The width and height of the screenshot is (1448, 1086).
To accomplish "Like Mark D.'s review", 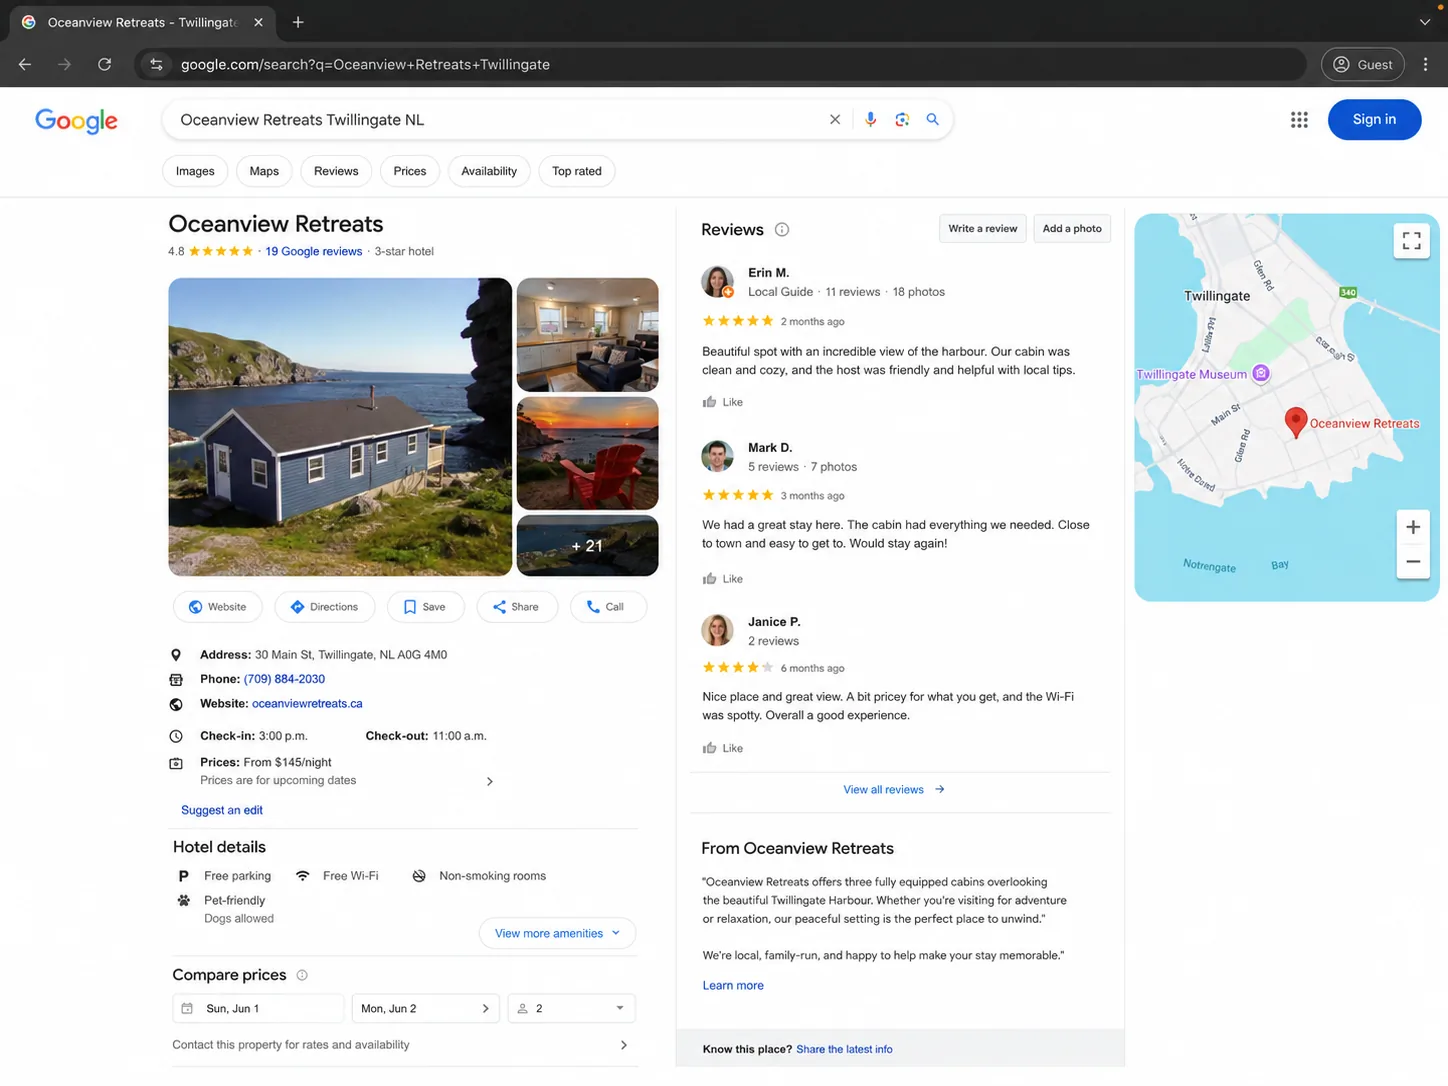I will pyautogui.click(x=723, y=579).
